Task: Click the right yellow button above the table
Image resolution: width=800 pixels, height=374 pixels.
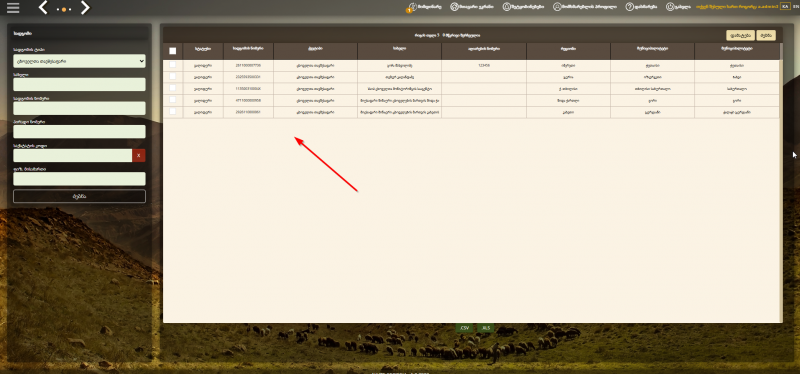Action: [x=766, y=36]
